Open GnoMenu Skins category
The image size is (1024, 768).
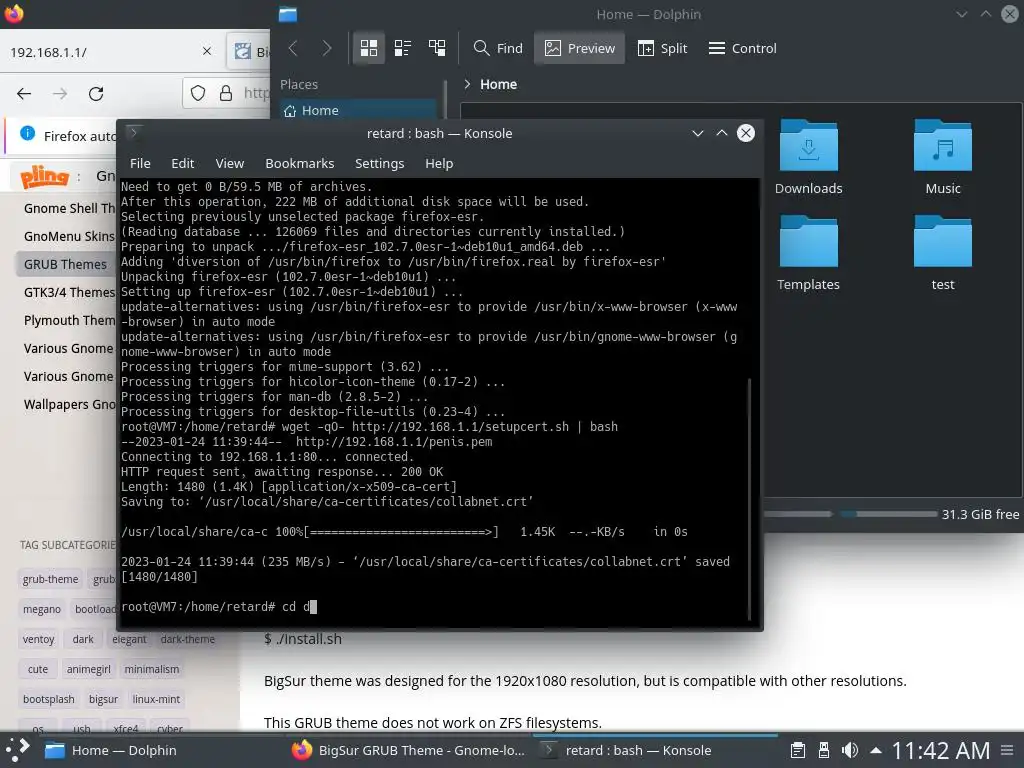69,236
